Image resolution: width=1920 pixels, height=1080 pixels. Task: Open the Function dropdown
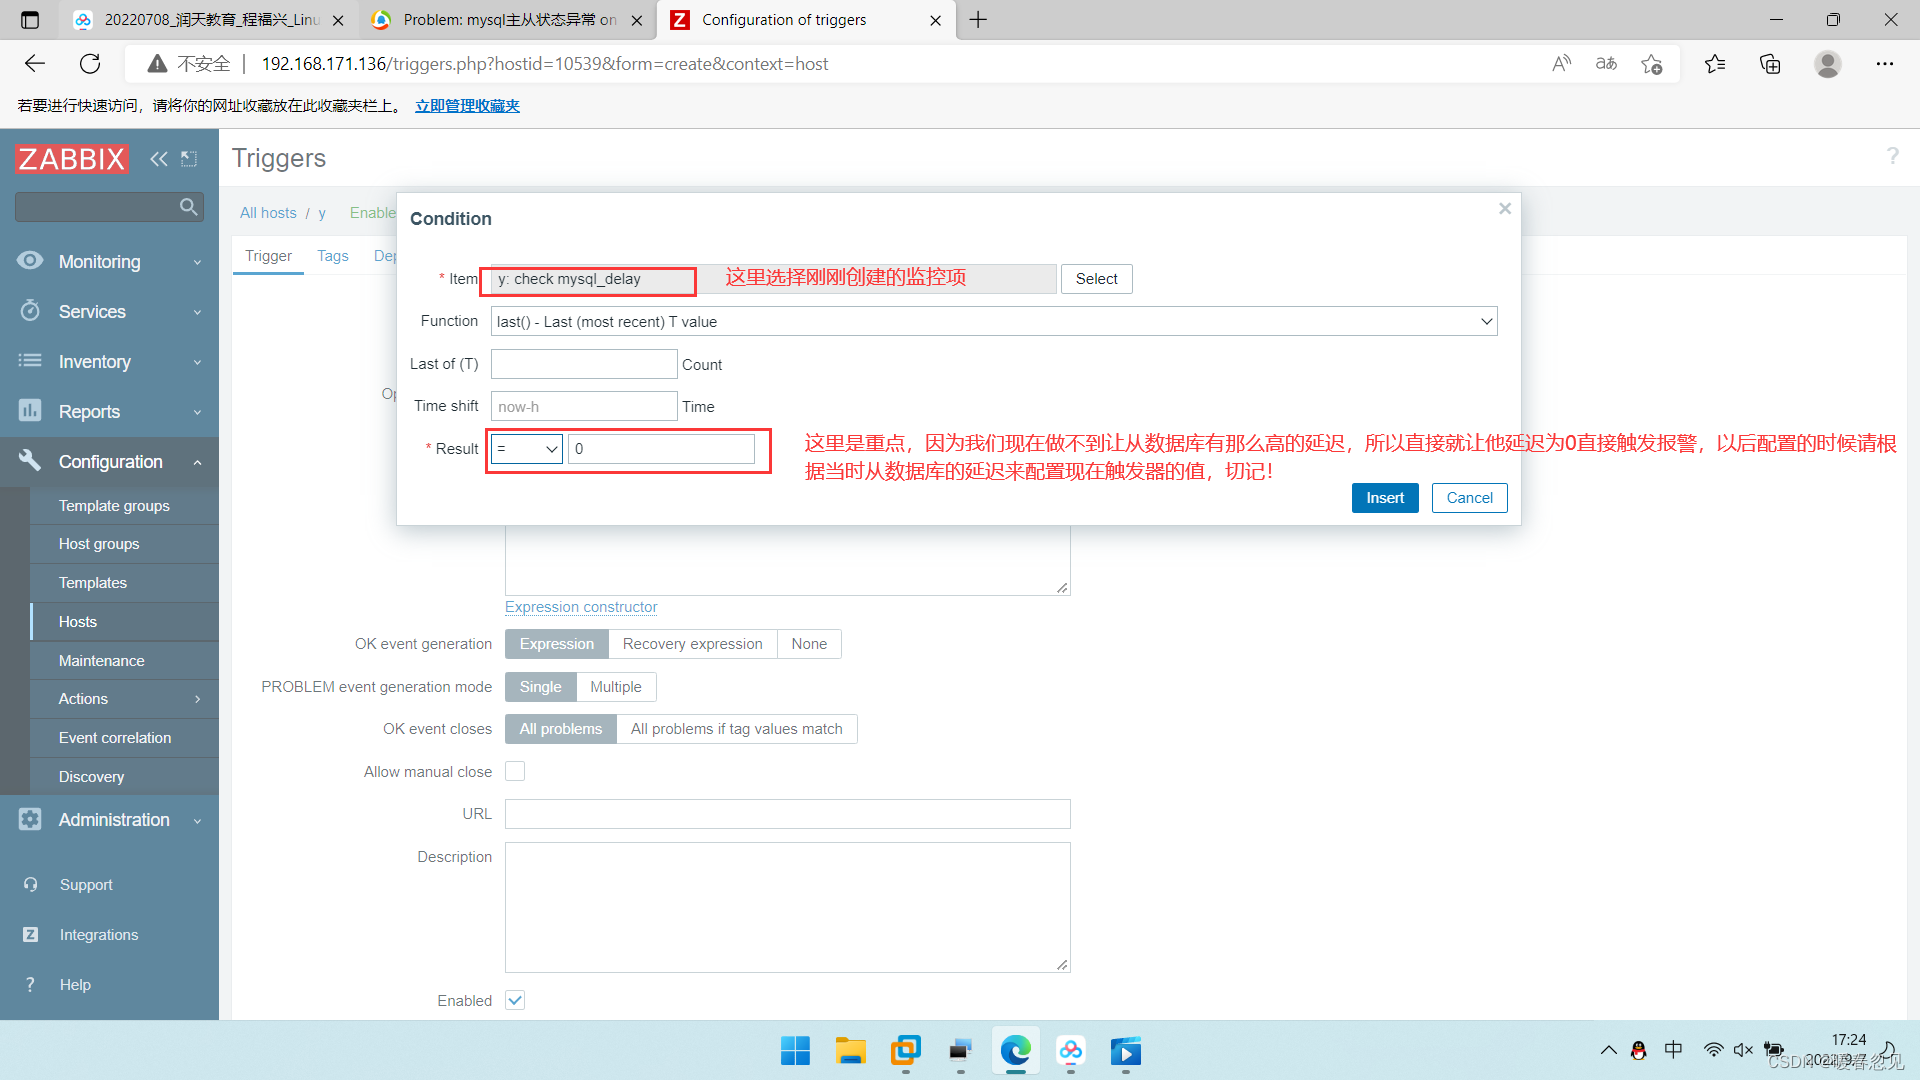click(994, 321)
